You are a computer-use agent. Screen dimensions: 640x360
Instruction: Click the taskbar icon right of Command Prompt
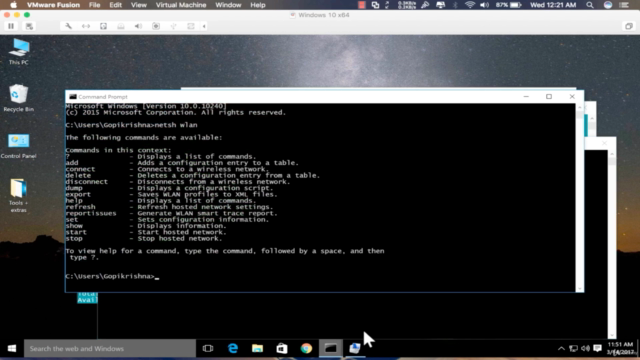click(x=354, y=349)
